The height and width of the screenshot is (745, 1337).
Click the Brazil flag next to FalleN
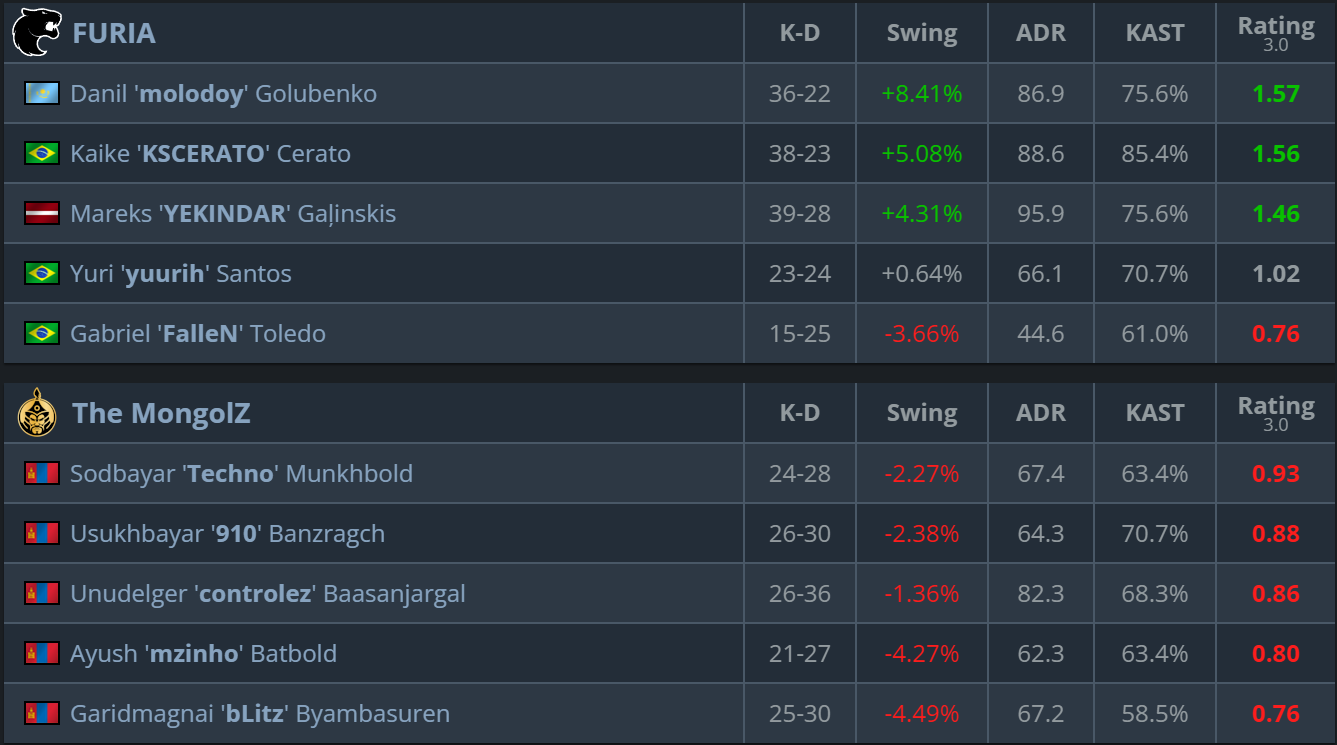pyautogui.click(x=42, y=334)
